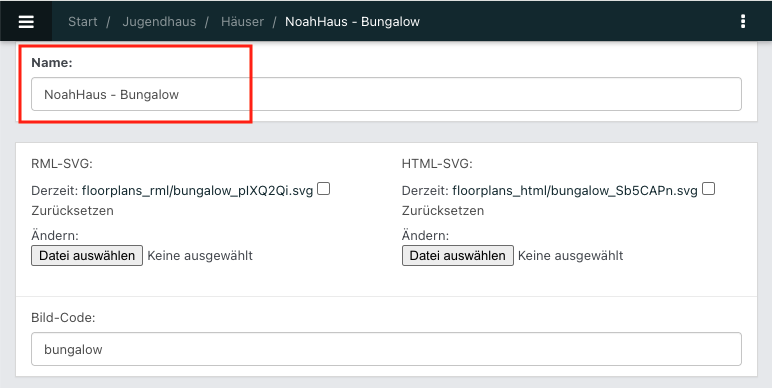Click NoahHaus - Bungalow breadcrumb title

(x=353, y=22)
